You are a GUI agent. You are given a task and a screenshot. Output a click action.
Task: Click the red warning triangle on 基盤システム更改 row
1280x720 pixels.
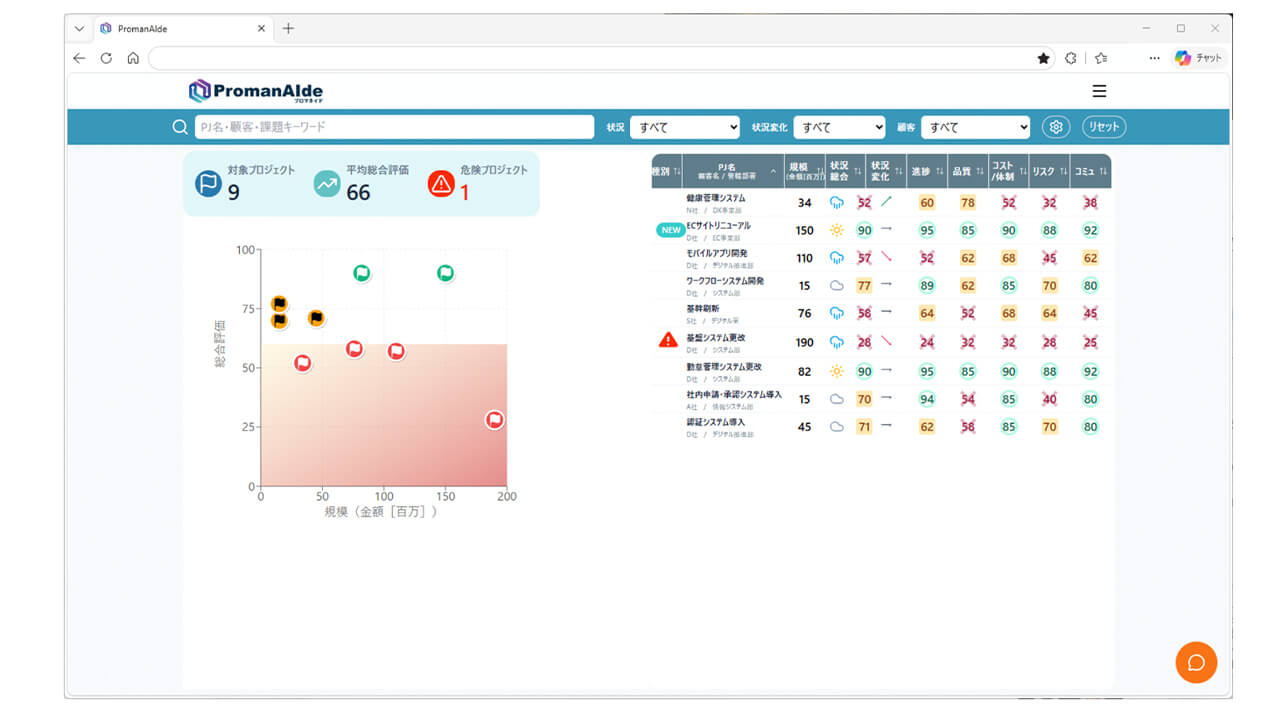coord(668,340)
